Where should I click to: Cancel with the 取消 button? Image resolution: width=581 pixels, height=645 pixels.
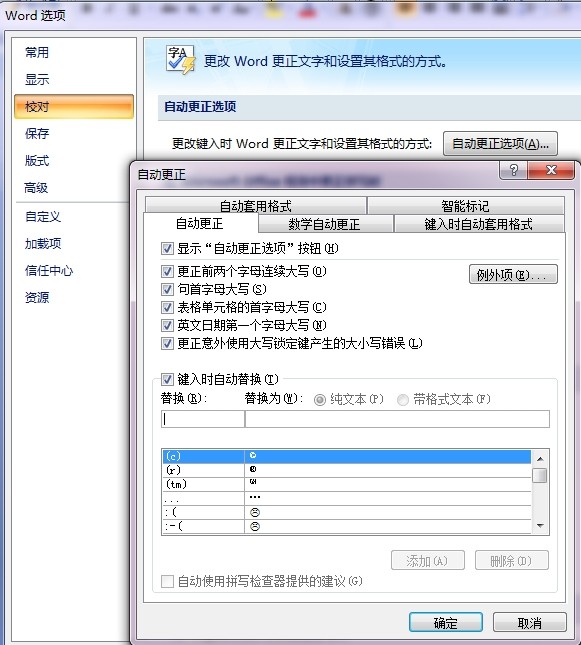[x=530, y=623]
